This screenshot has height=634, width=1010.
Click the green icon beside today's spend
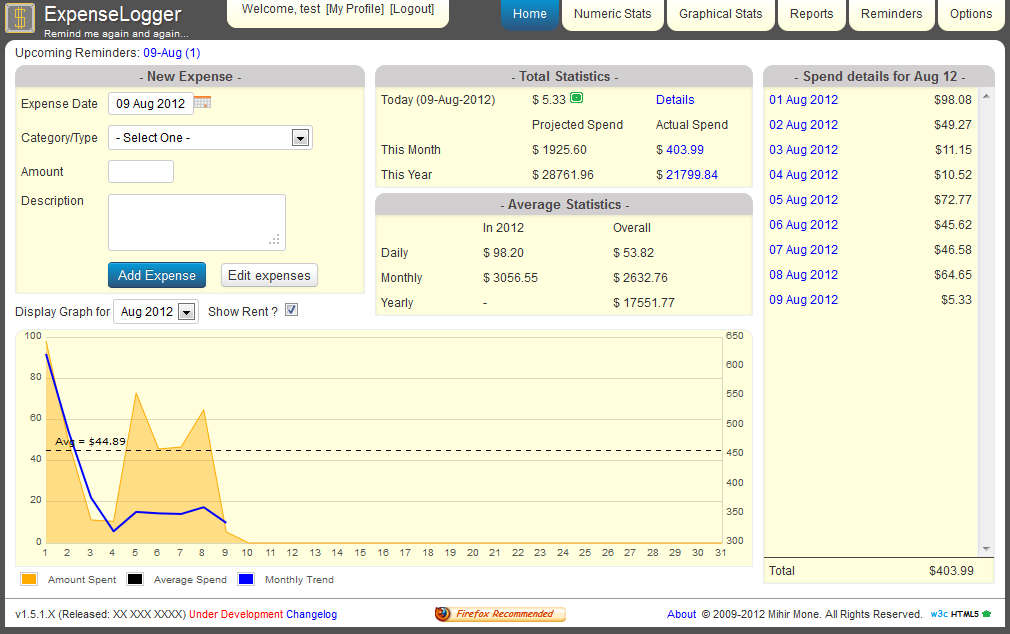click(x=577, y=98)
